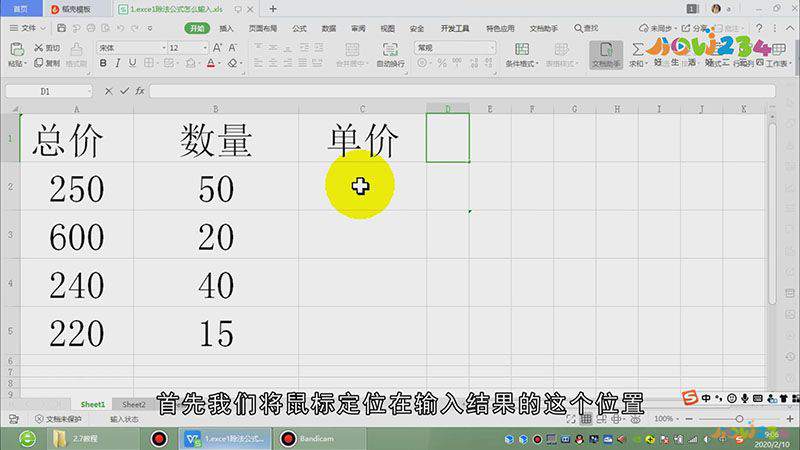800x450 pixels.
Task: Confirm entry with the checkmark icon
Action: click(x=124, y=91)
